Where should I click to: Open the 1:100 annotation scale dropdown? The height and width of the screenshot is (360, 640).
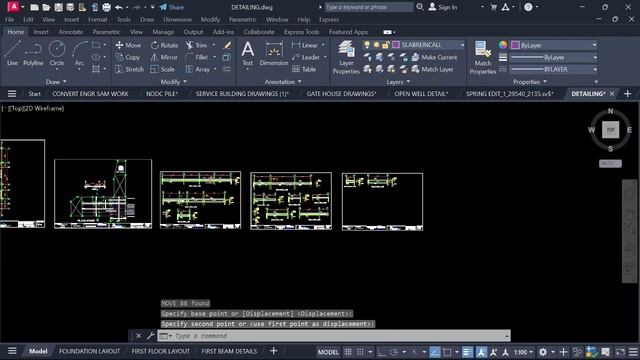[523, 351]
